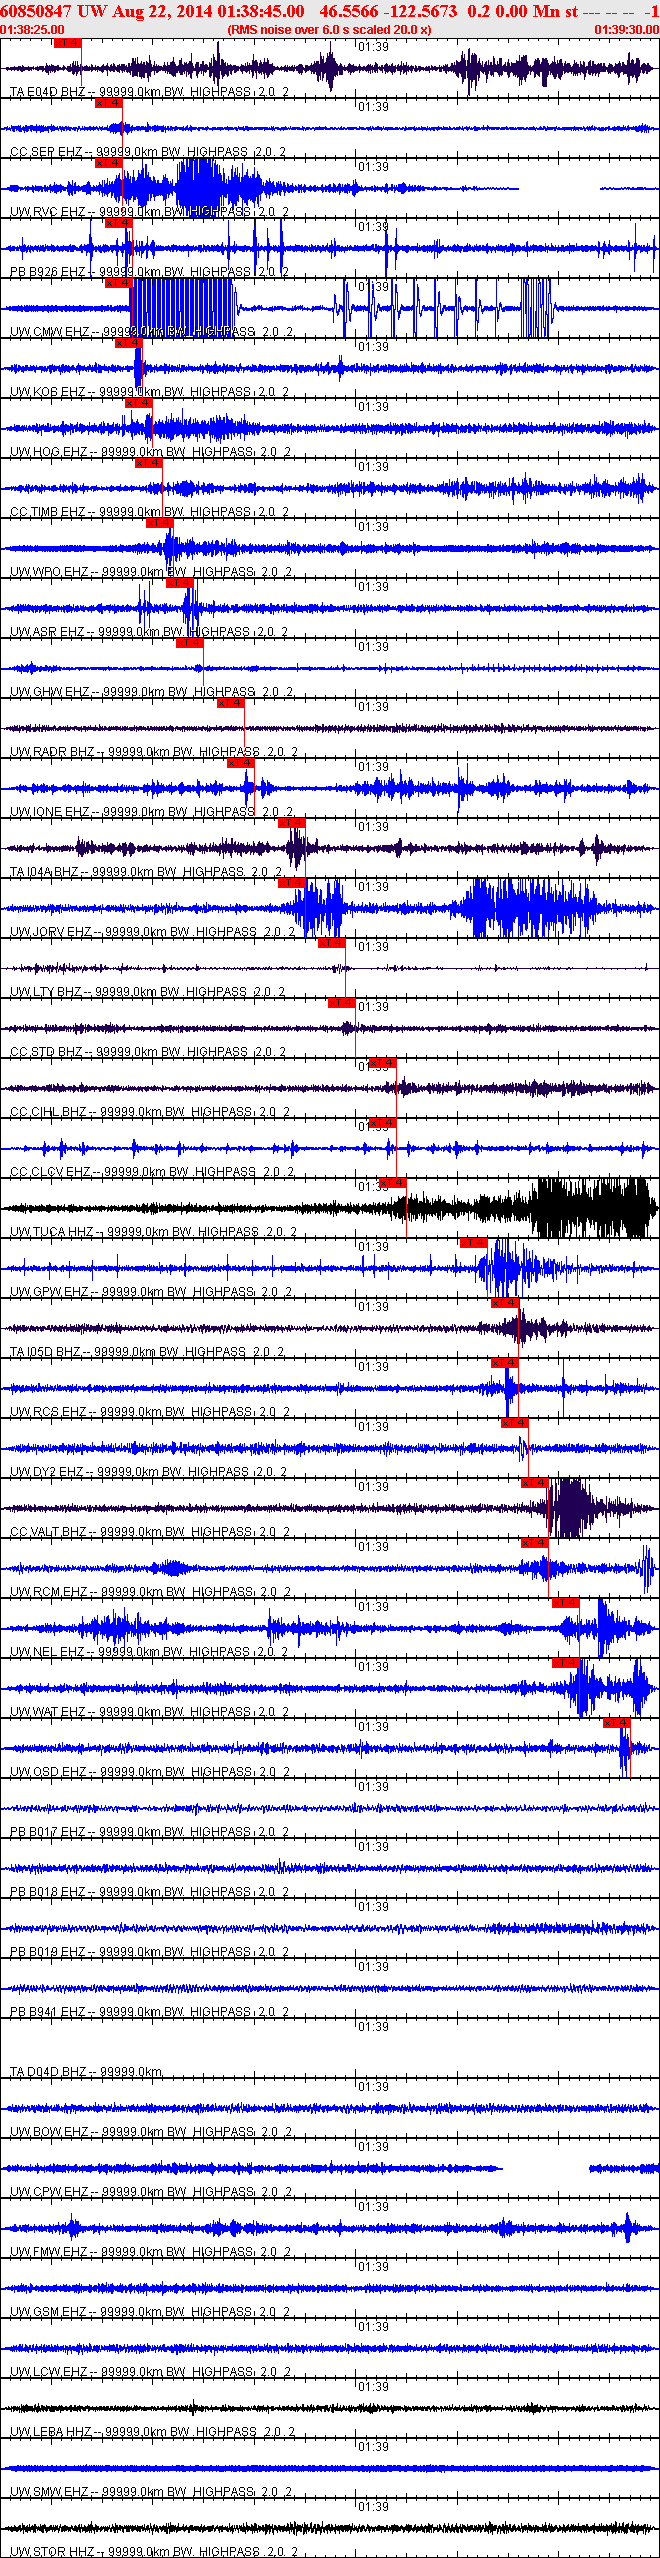Click the red pick flag on UW.TUCA trace
The width and height of the screenshot is (660, 2558).
pos(393,1183)
